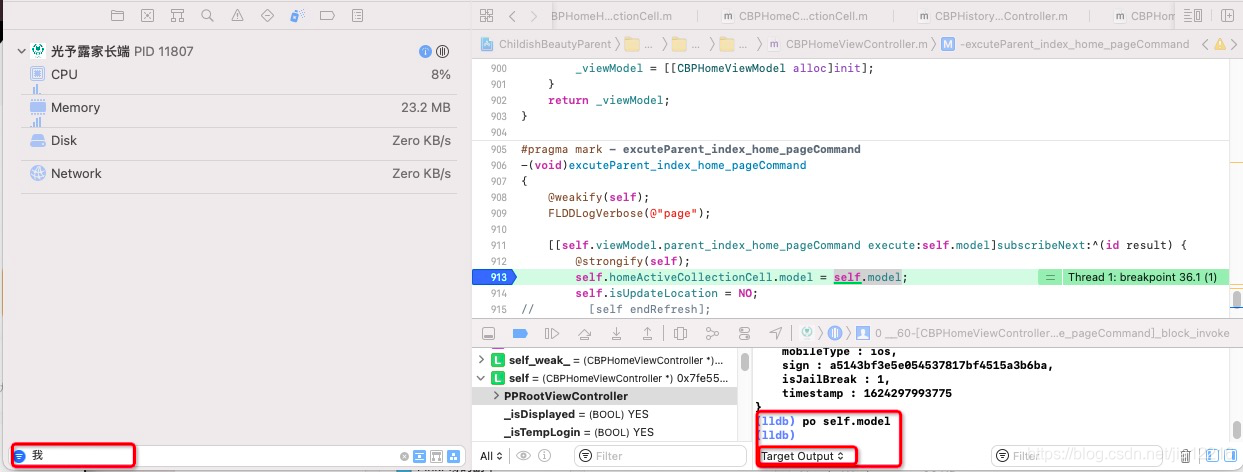
Task: Continue program execution
Action: [552, 333]
